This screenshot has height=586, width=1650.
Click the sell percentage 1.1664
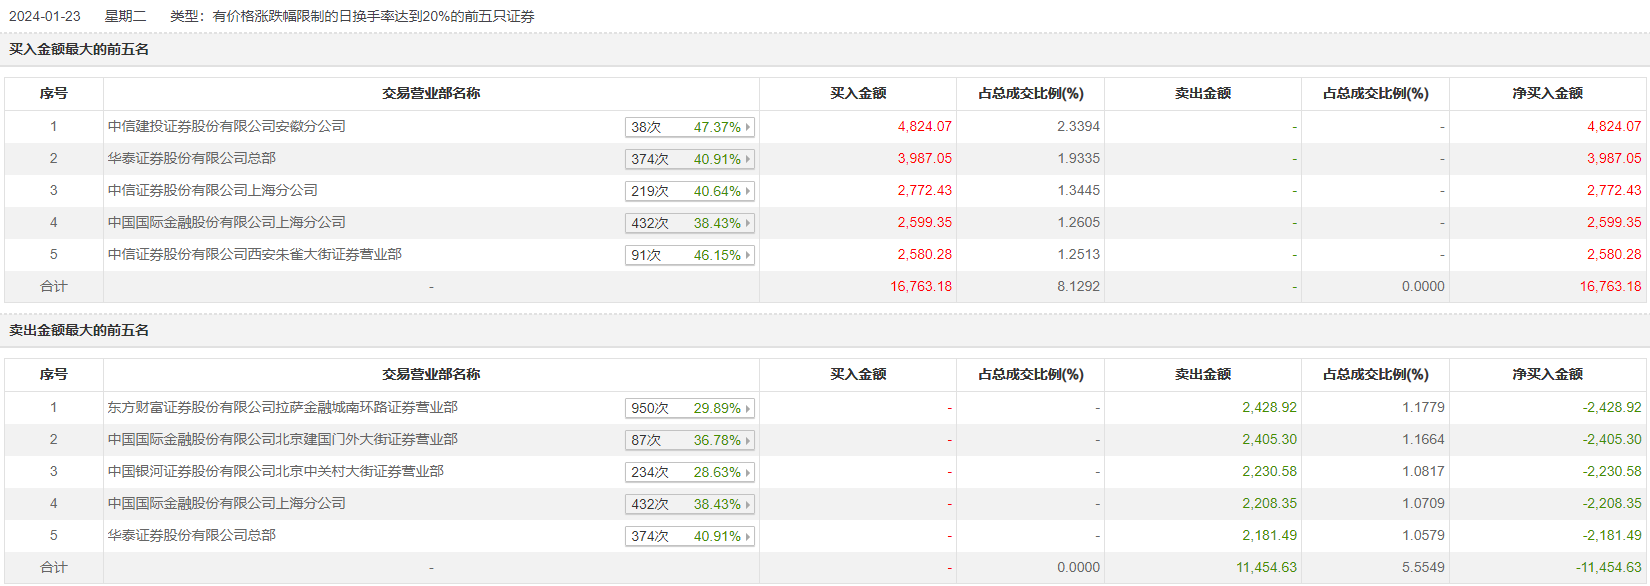click(1423, 439)
